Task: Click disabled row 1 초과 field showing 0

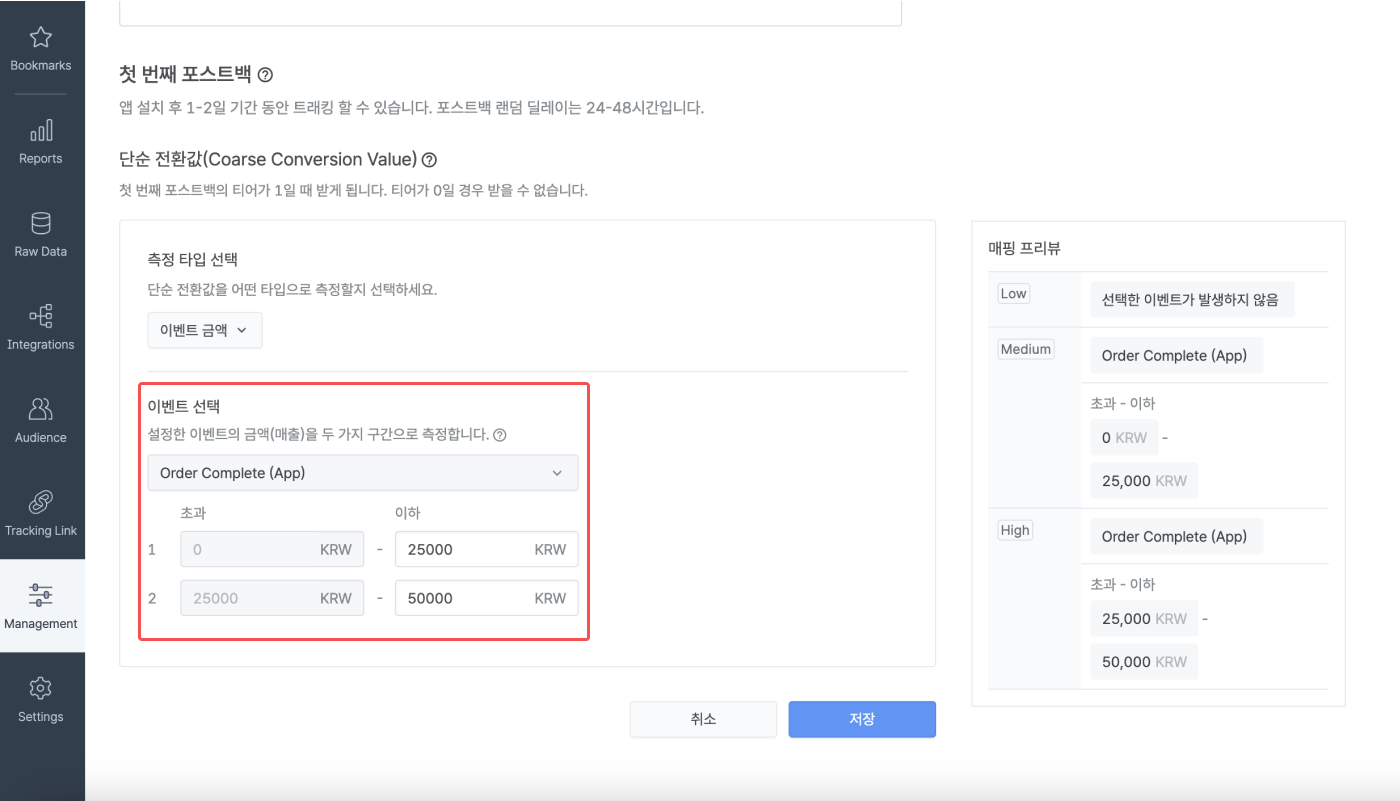Action: (x=272, y=549)
